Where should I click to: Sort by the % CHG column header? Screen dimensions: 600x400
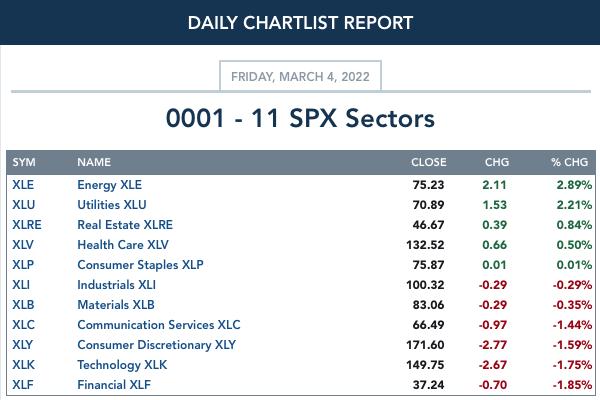click(x=569, y=162)
